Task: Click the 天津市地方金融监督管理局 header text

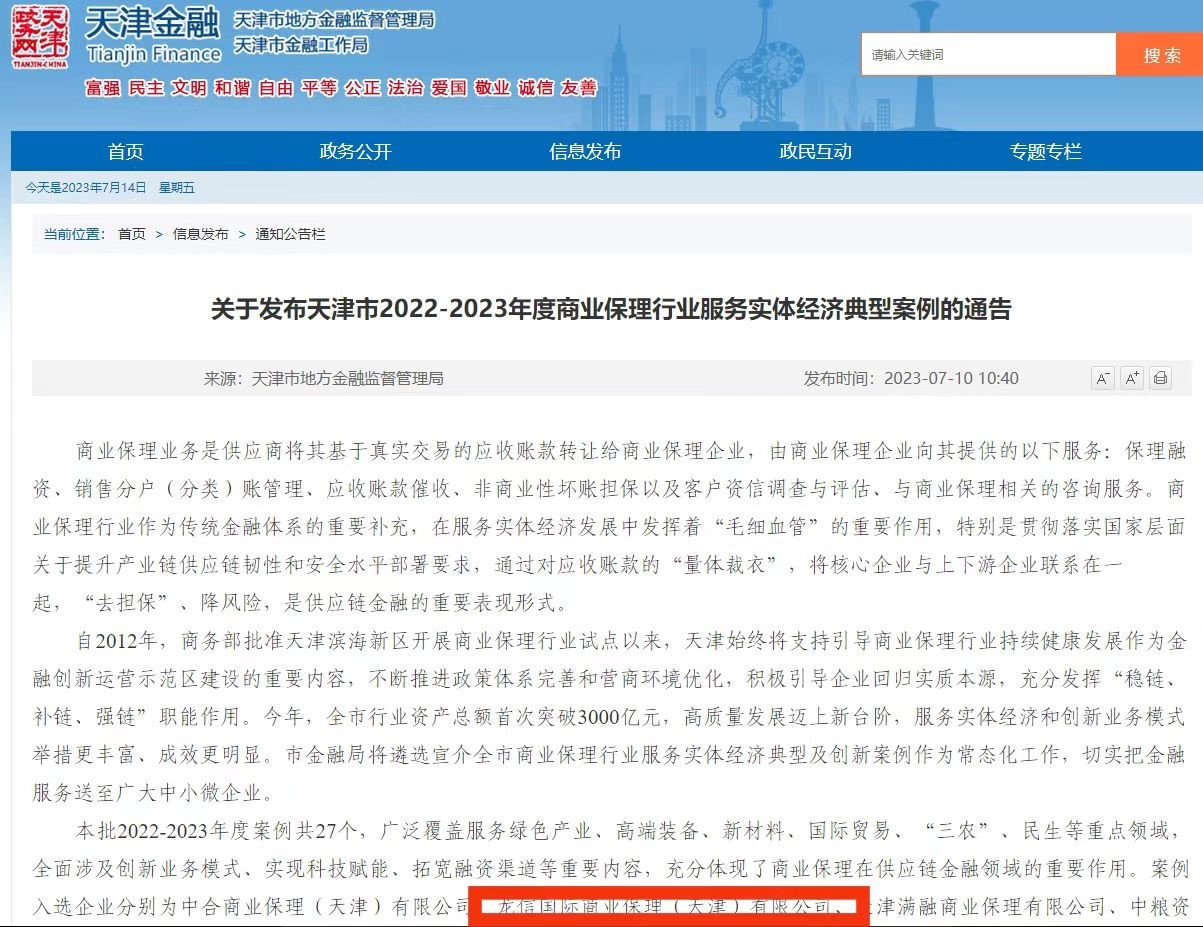Action: pos(333,20)
